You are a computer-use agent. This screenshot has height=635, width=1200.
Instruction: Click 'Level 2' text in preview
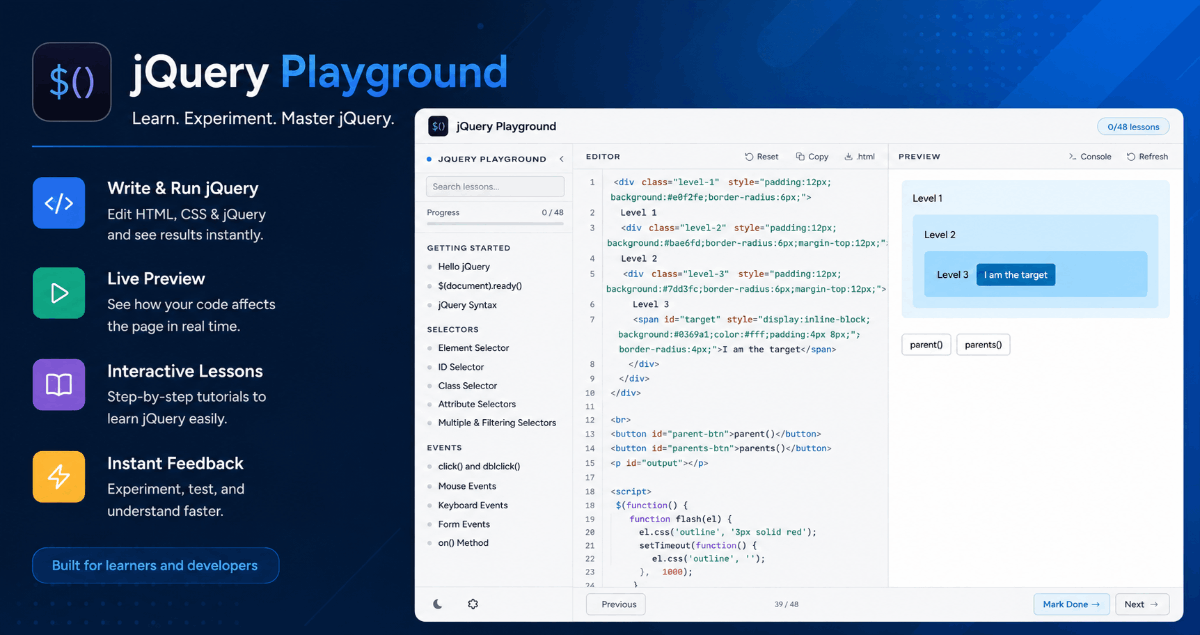point(940,235)
